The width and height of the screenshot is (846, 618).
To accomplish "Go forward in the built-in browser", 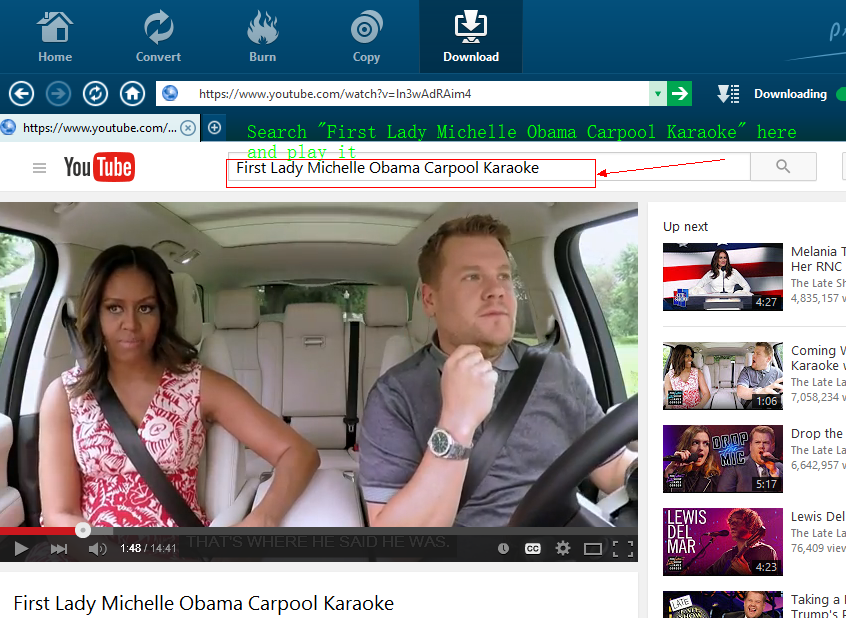I will click(x=58, y=93).
